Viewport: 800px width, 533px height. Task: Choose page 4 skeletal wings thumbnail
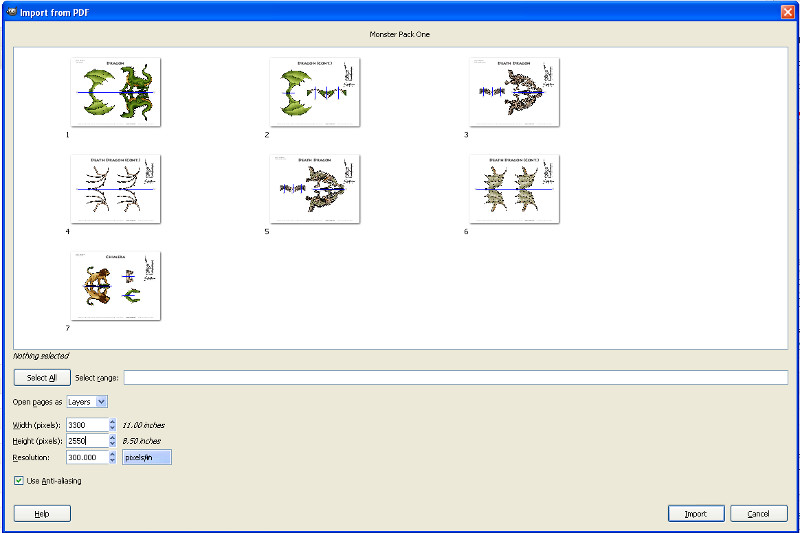115,188
